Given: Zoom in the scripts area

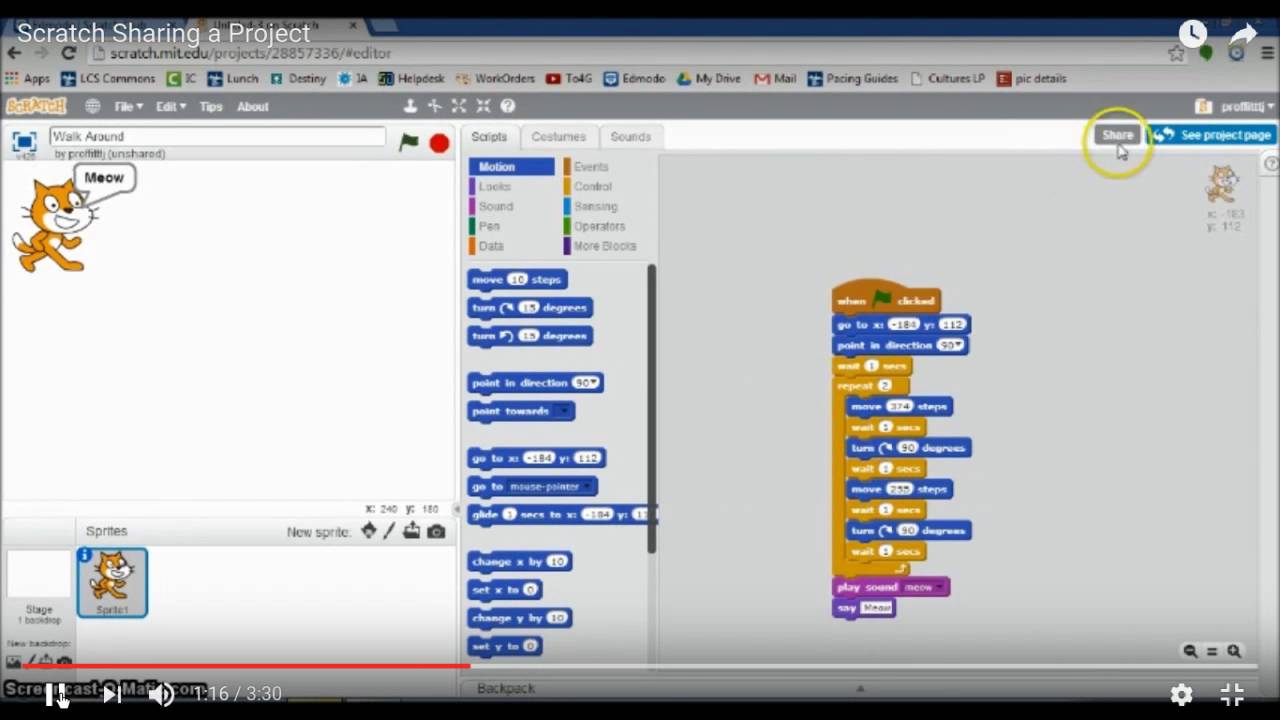Looking at the screenshot, I should (1234, 651).
